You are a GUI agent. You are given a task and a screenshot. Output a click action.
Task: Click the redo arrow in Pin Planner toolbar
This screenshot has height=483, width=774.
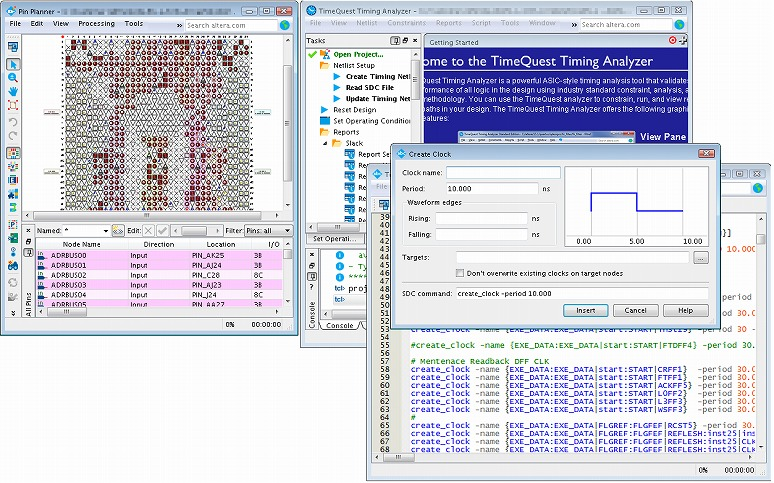point(13,135)
